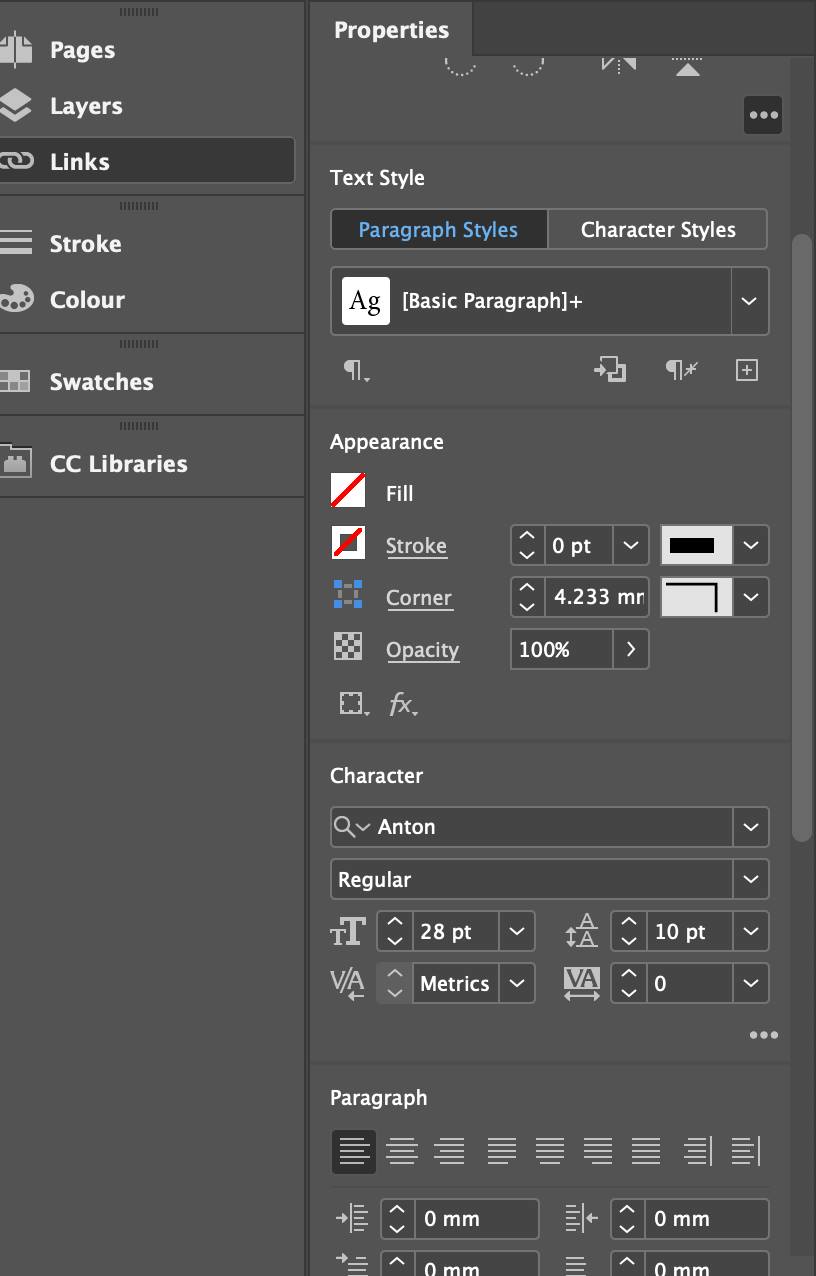Open the Anton font family dropdown

(750, 827)
